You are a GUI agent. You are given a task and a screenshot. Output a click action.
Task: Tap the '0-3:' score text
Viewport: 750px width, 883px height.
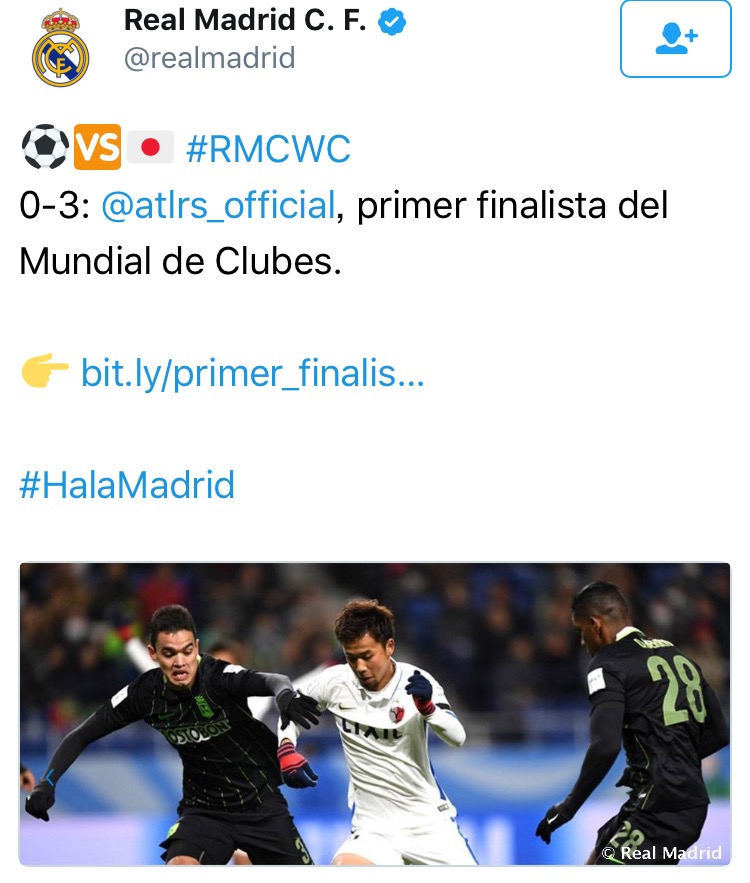[x=55, y=204]
